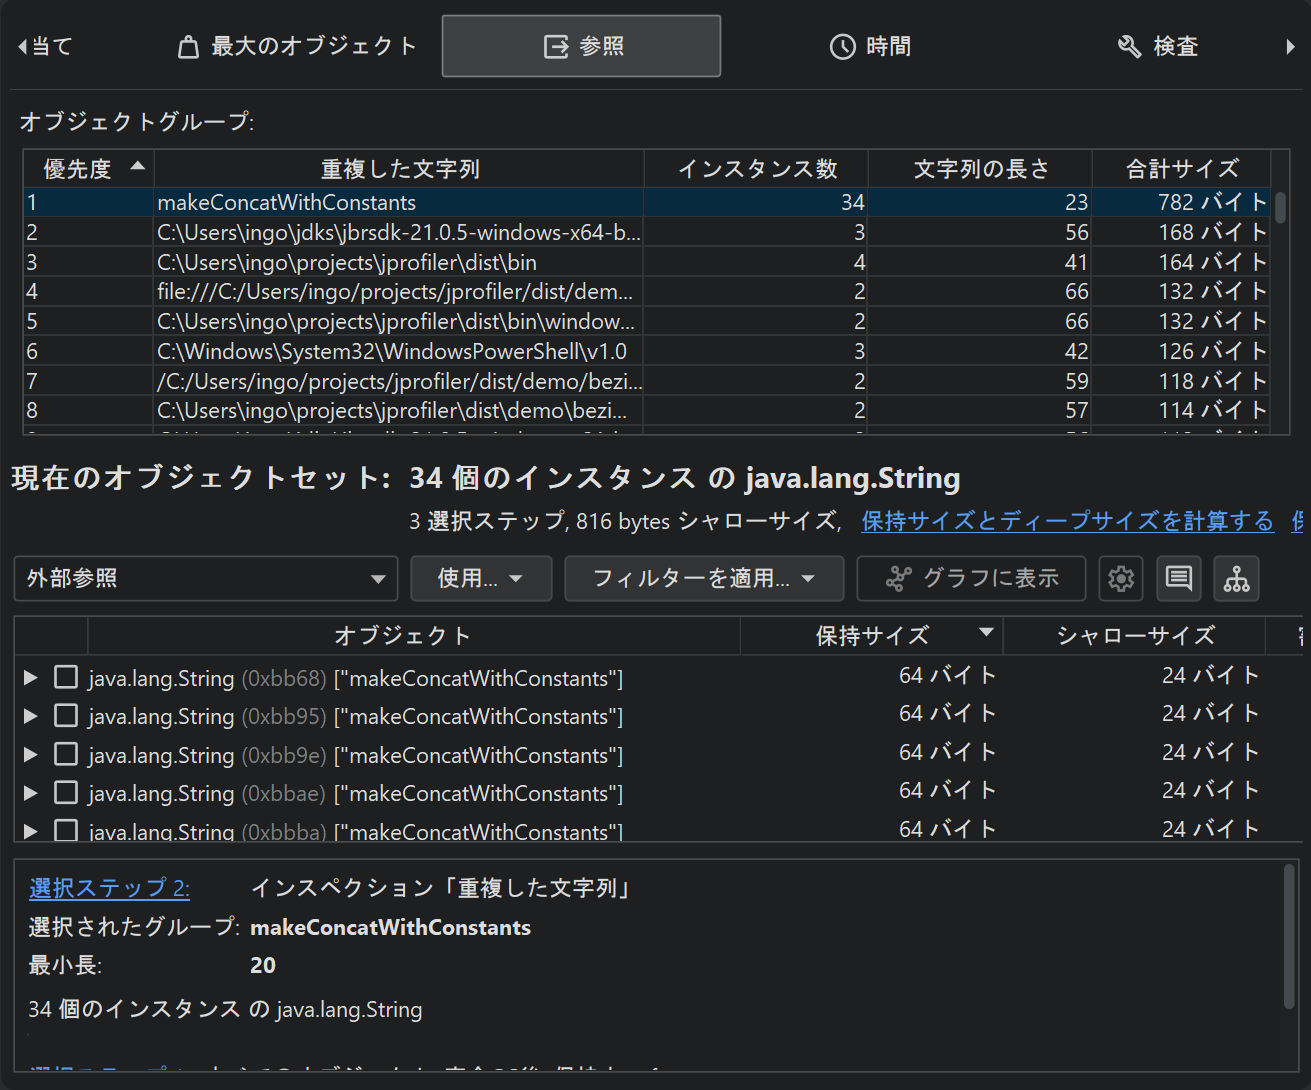Open the 検査 inspections tab
Viewport: 1311px width, 1090px height.
(1157, 47)
